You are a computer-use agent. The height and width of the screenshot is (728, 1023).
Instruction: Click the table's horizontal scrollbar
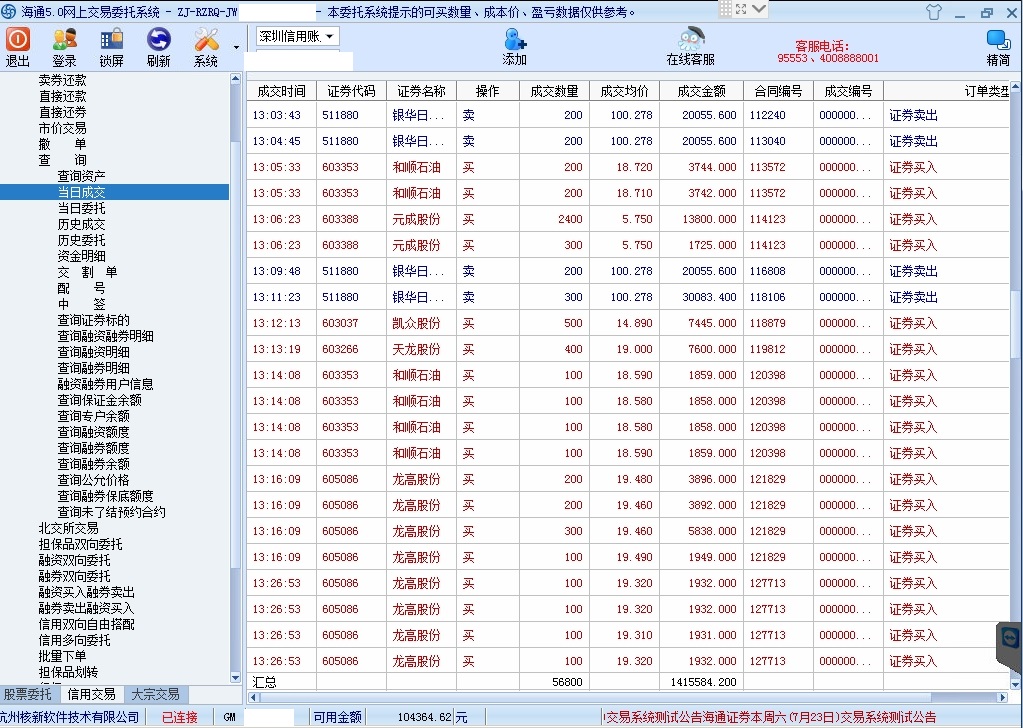pos(600,697)
